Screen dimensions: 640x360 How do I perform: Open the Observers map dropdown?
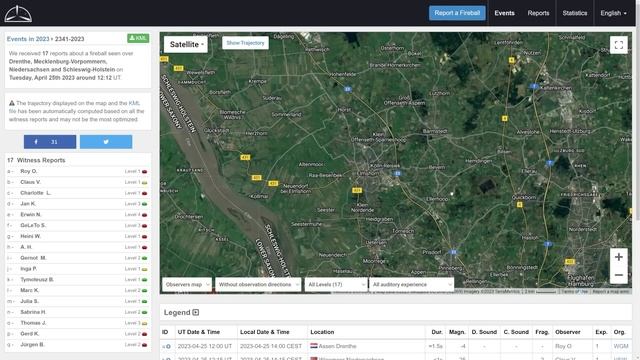click(x=187, y=284)
